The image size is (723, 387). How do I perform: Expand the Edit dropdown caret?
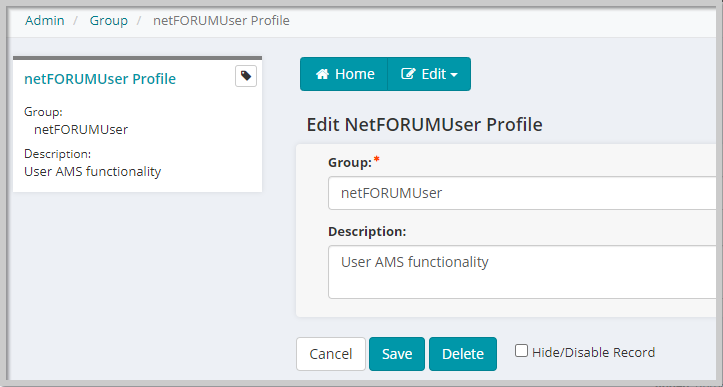[x=454, y=75]
